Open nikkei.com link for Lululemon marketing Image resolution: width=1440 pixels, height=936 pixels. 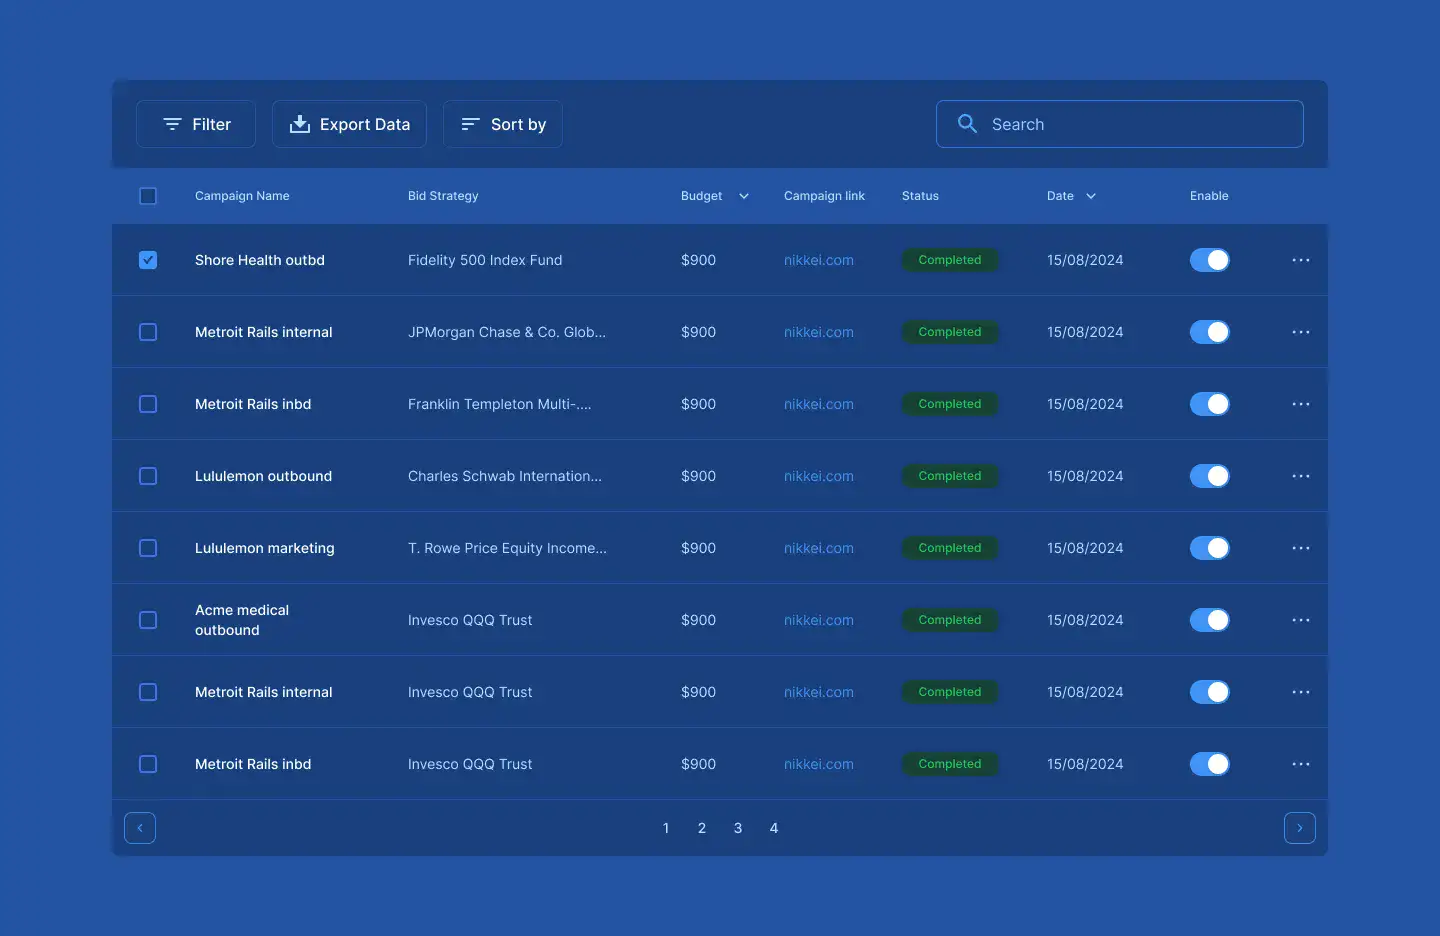[819, 548]
